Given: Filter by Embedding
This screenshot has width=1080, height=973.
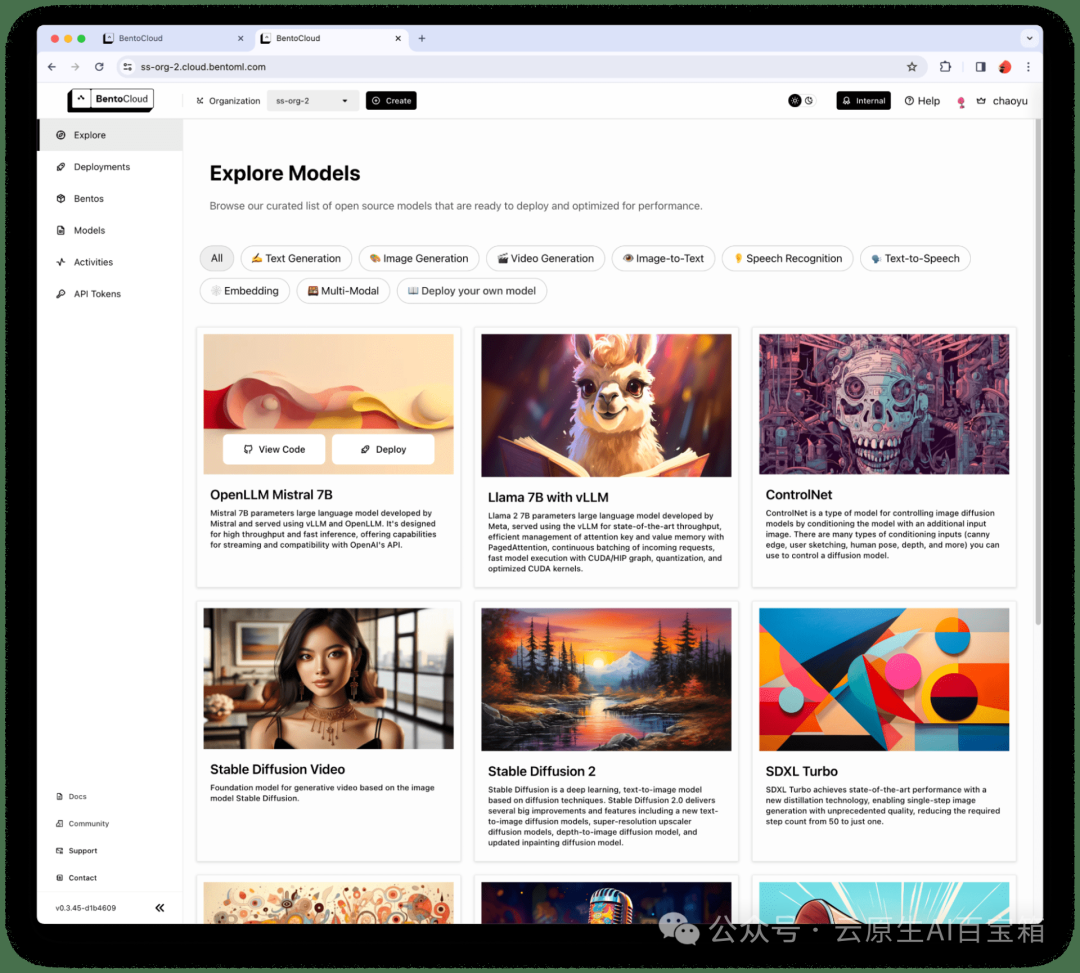Looking at the screenshot, I should (x=245, y=291).
